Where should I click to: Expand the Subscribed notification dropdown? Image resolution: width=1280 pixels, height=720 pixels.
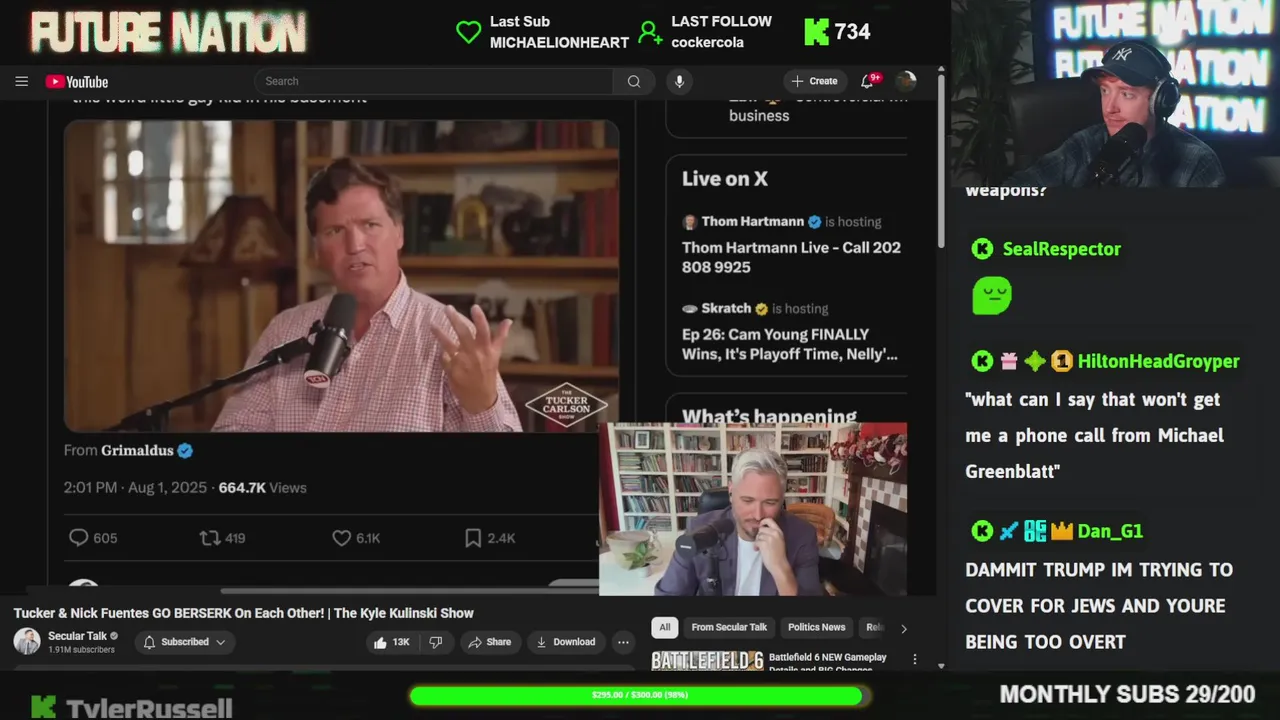coord(185,642)
